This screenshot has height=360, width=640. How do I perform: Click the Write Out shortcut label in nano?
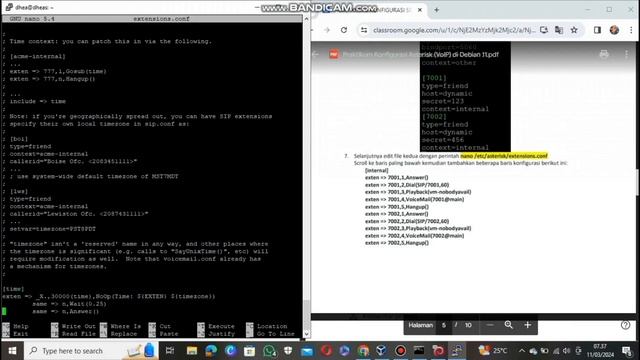[x=78, y=326]
